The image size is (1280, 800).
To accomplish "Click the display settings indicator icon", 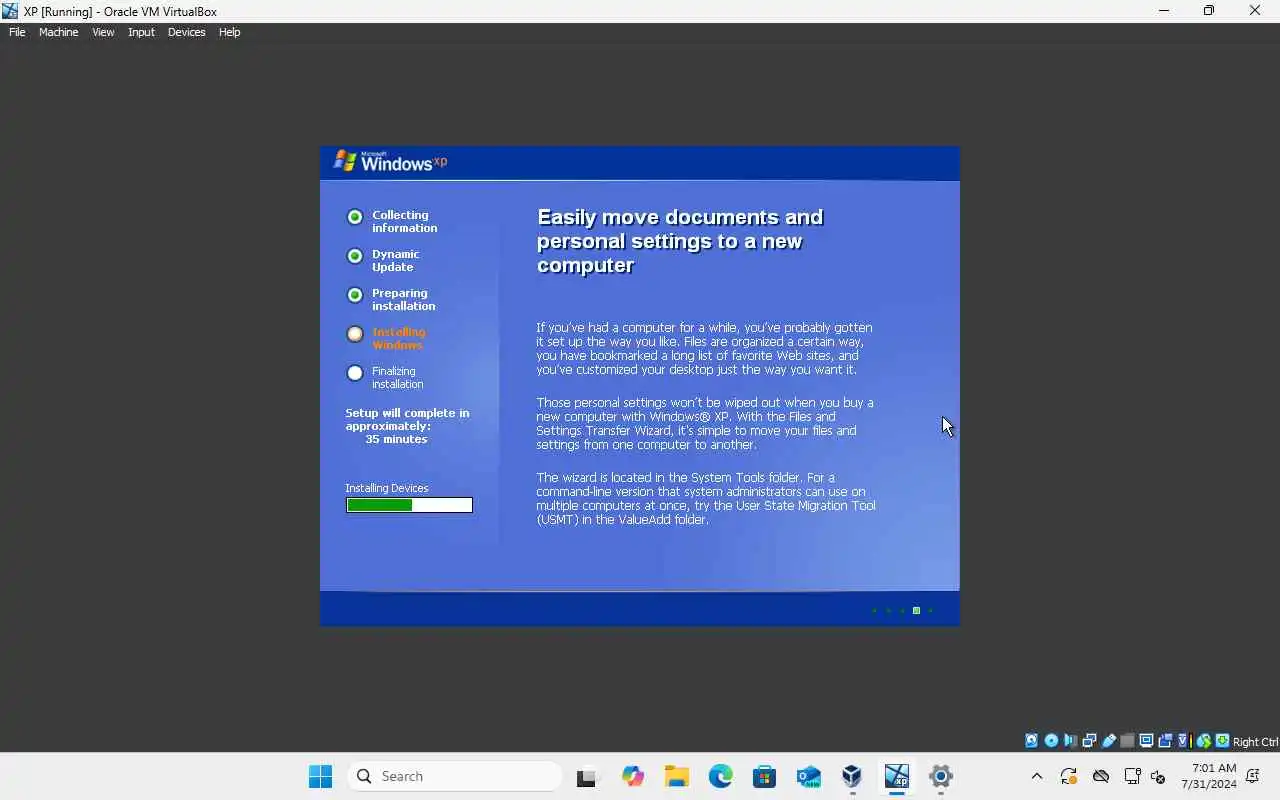I will [1146, 741].
